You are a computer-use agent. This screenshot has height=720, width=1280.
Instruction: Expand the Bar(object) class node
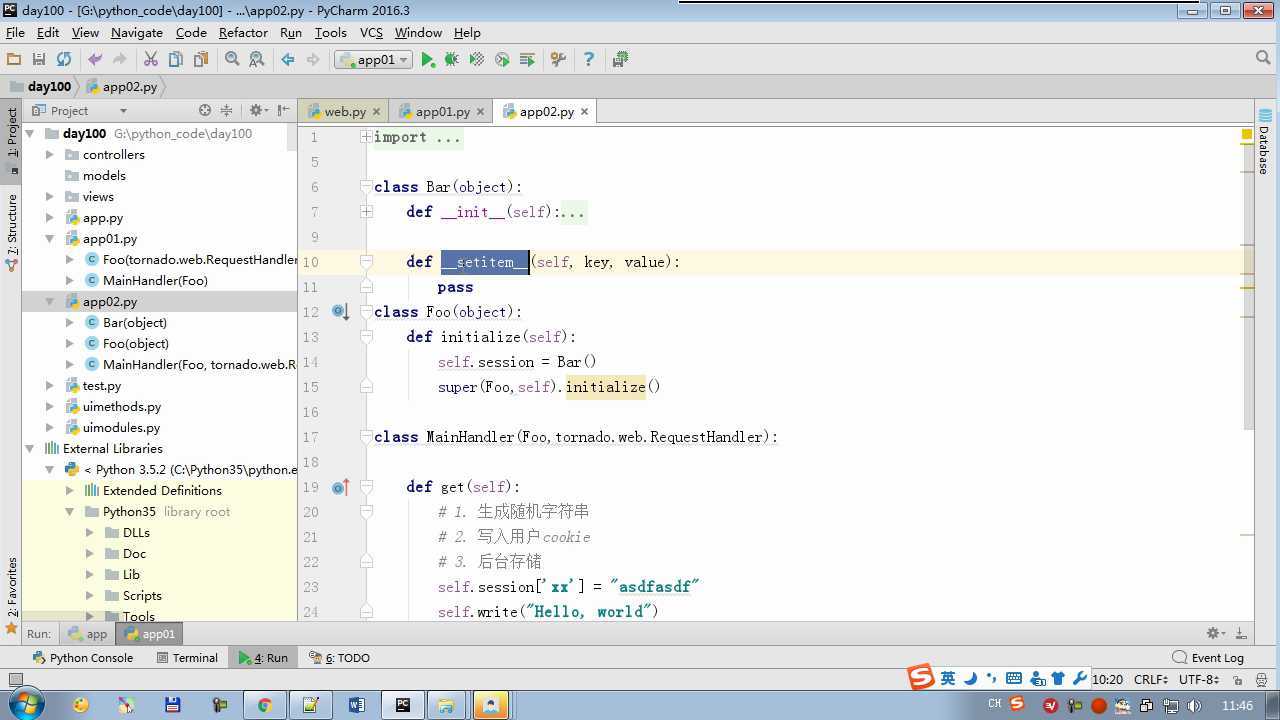click(x=70, y=323)
